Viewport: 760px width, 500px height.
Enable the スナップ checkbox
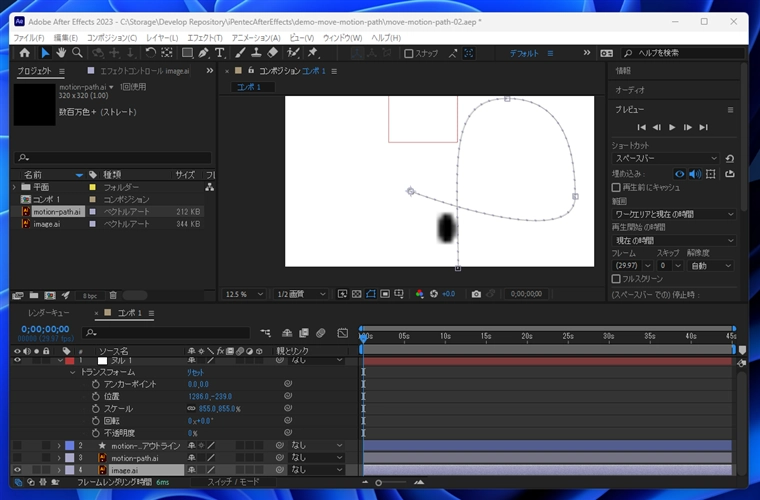409,54
